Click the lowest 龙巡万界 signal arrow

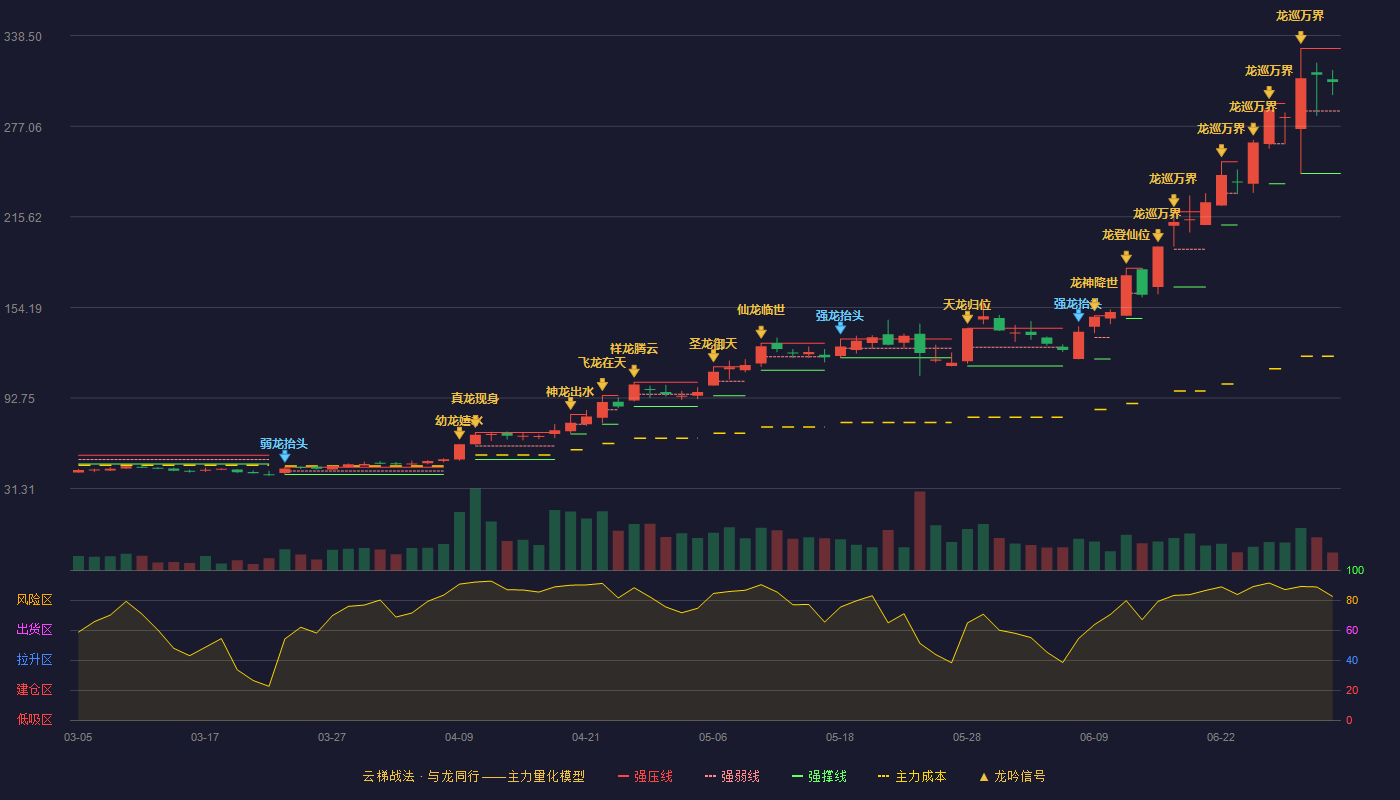click(1158, 235)
